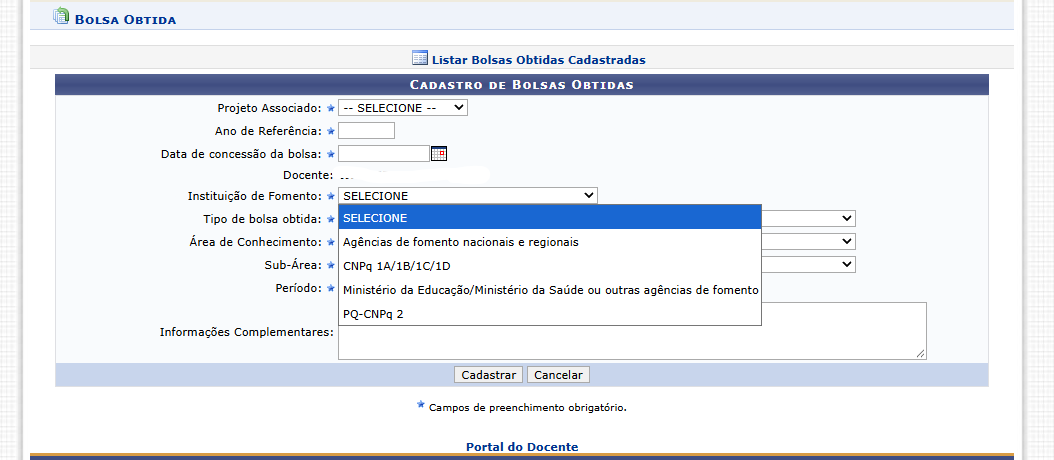The height and width of the screenshot is (460, 1054).
Task: Open the Área de Conhecimento dropdown
Action: 808,241
